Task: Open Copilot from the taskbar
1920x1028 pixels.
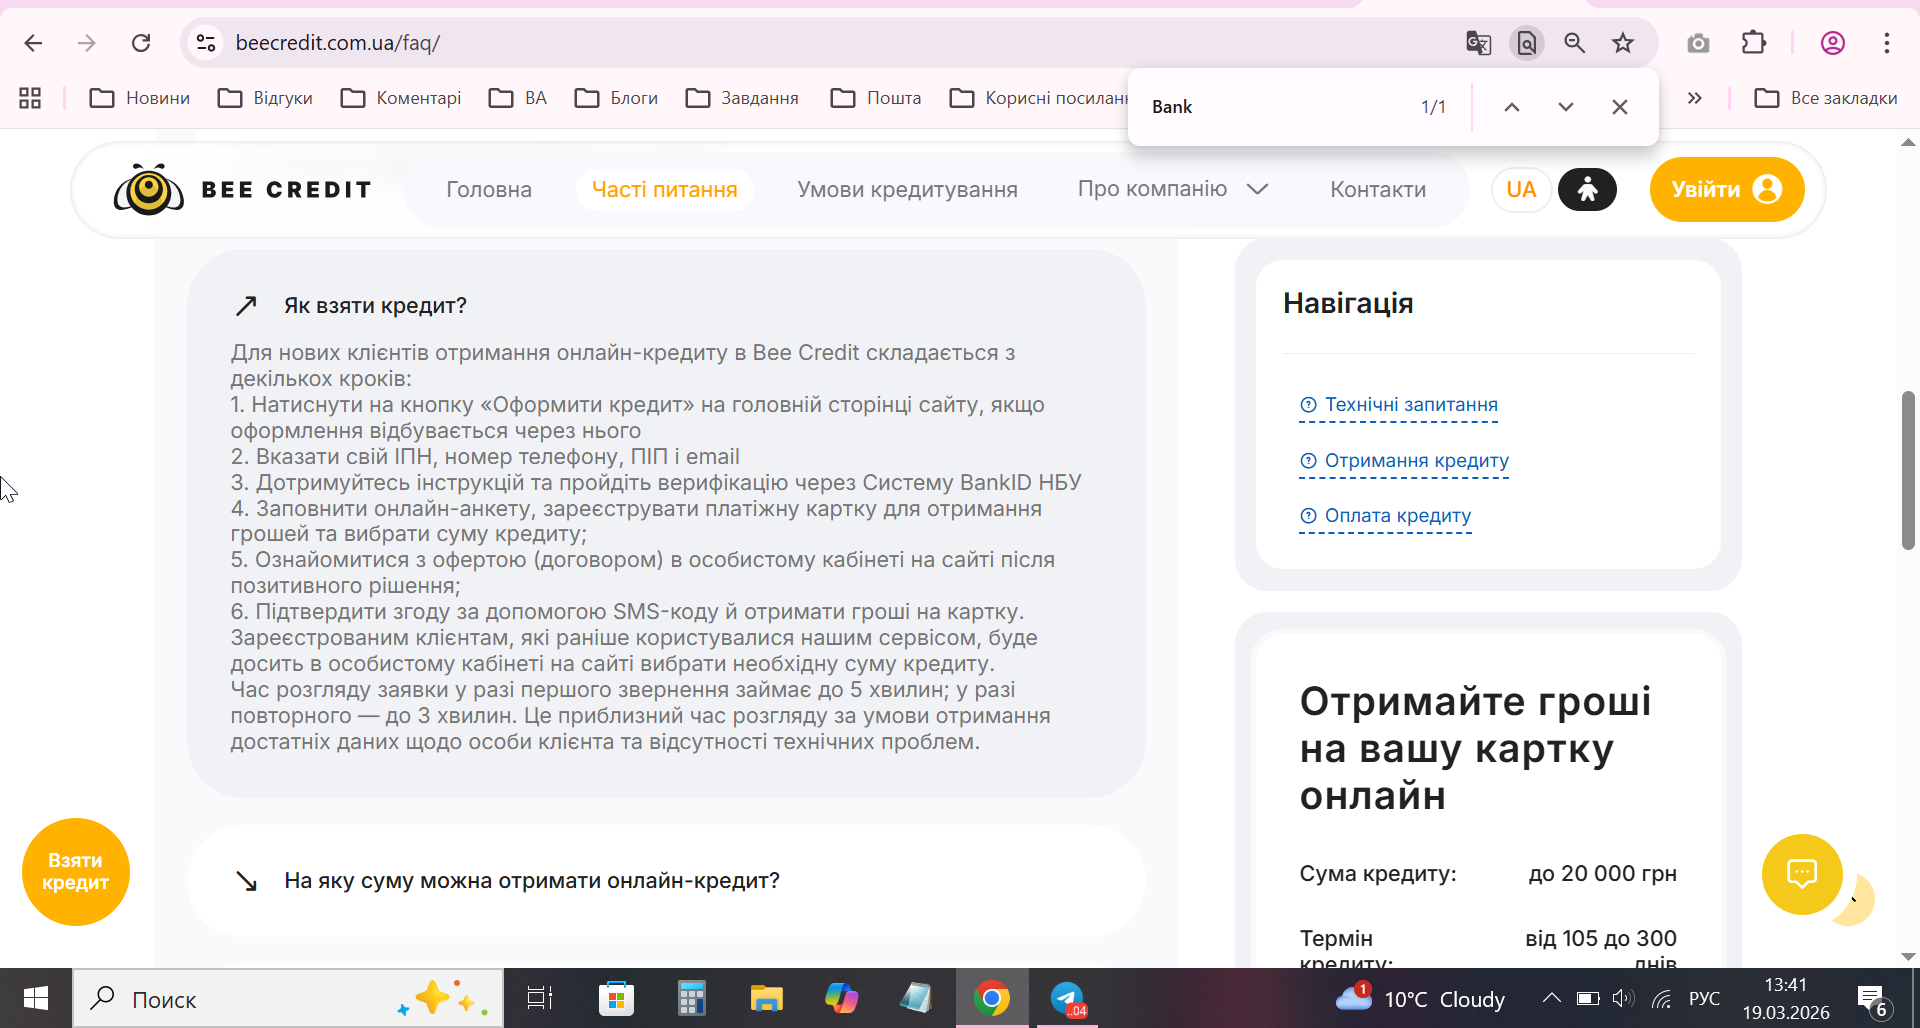Action: [x=841, y=998]
